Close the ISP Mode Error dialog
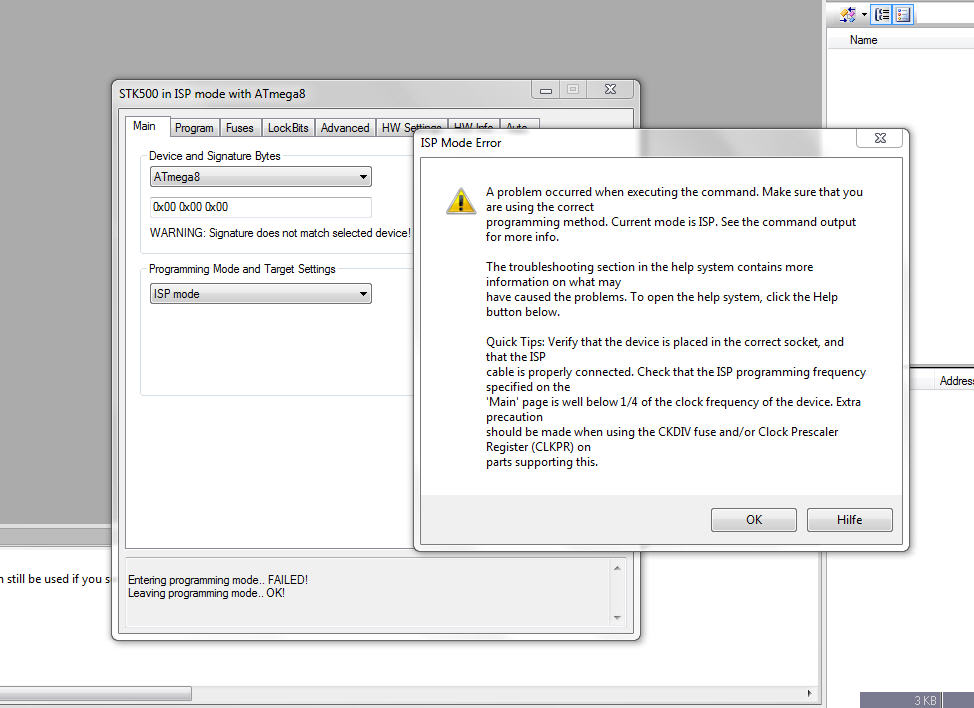The height and width of the screenshot is (708, 974). pyautogui.click(x=880, y=138)
